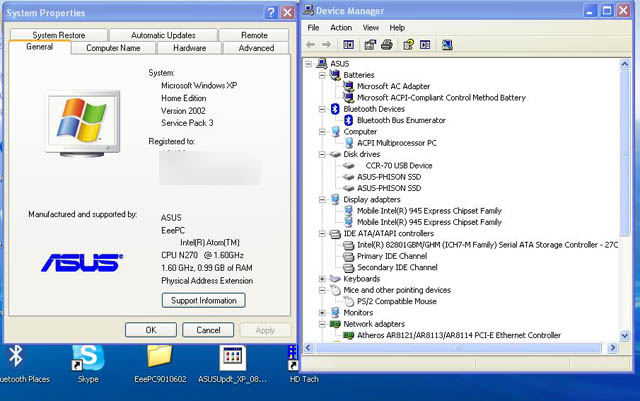Image resolution: width=640 pixels, height=401 pixels.
Task: Click the Disk drives category icon
Action: click(x=336, y=154)
